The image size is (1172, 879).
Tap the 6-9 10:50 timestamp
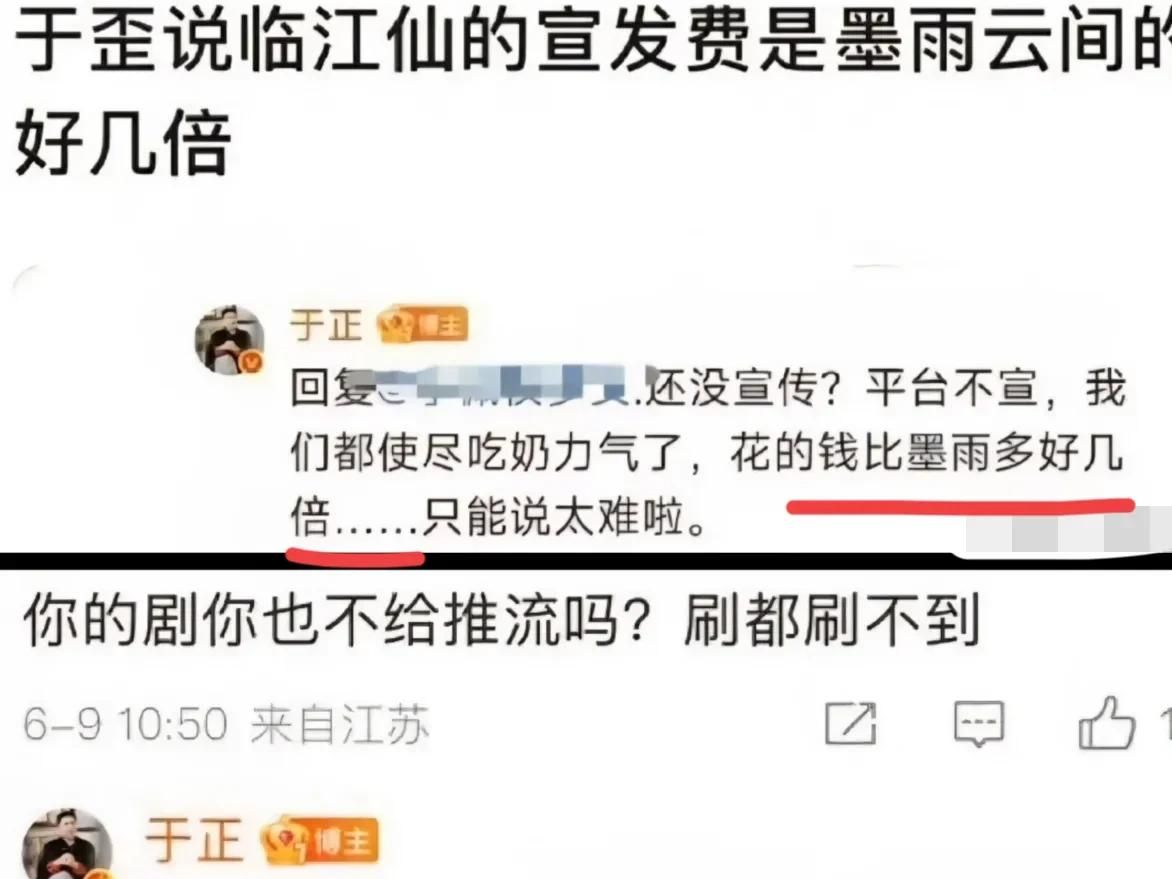tap(125, 724)
